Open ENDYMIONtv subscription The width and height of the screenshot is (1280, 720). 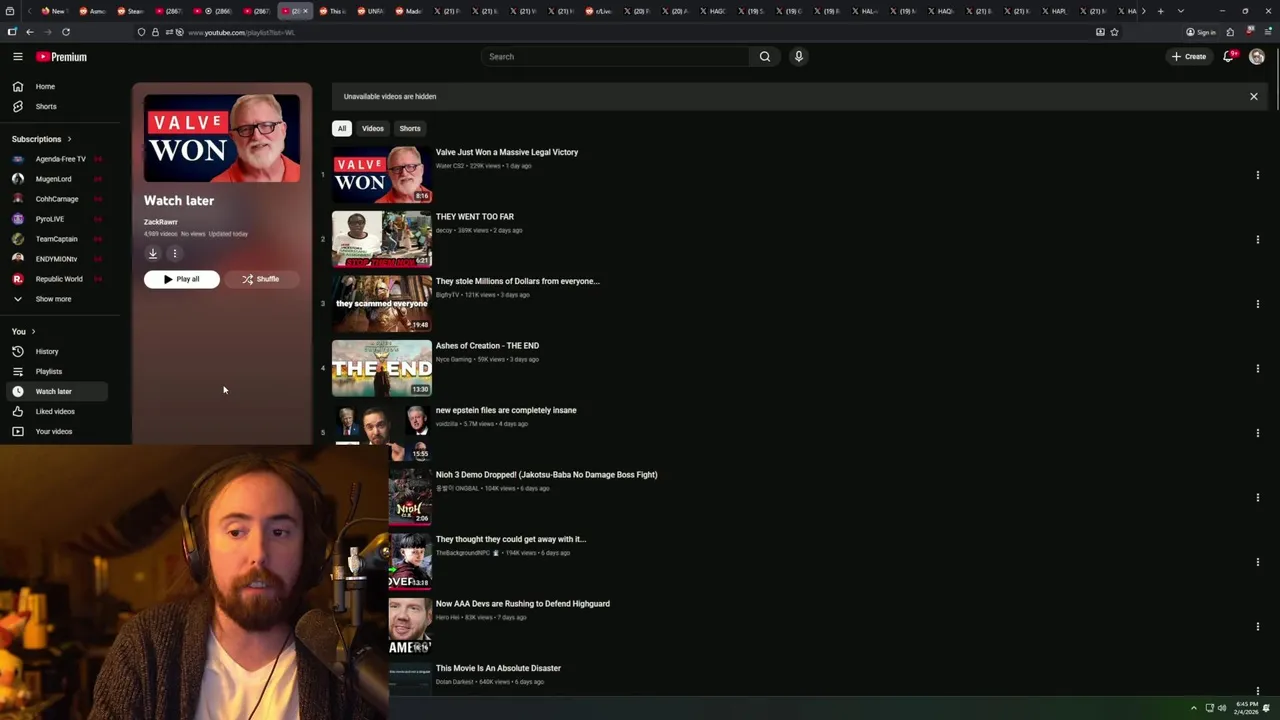[x=55, y=259]
